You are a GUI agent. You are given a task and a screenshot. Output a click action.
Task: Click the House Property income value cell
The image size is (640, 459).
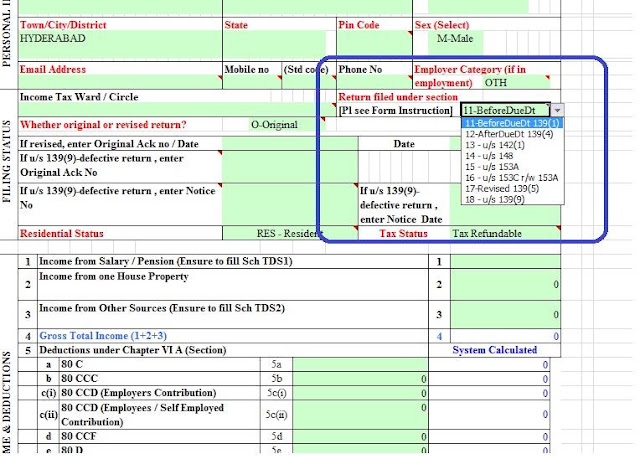click(505, 284)
